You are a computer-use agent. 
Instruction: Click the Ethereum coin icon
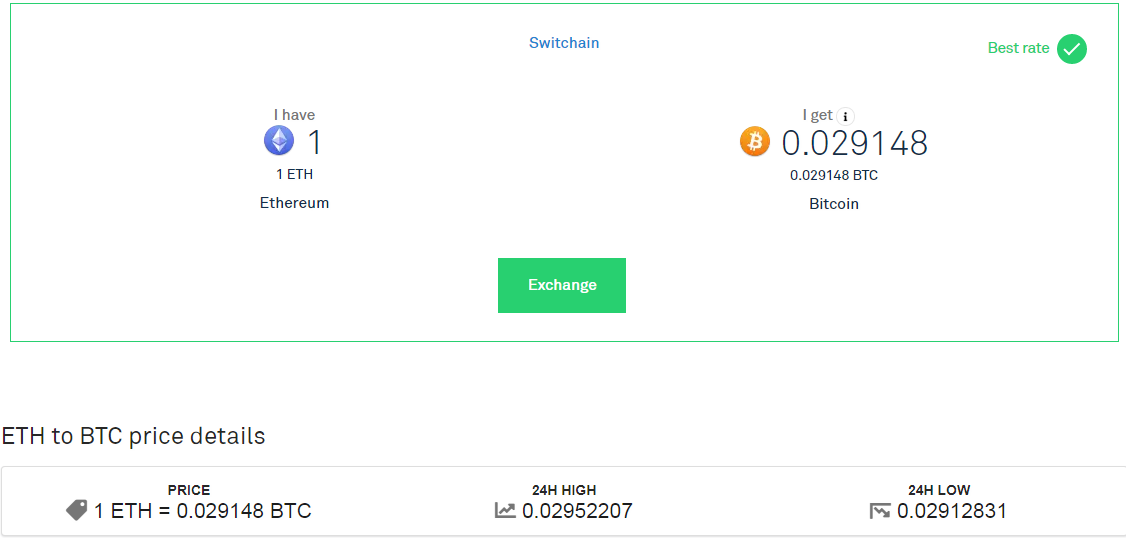[x=279, y=141]
